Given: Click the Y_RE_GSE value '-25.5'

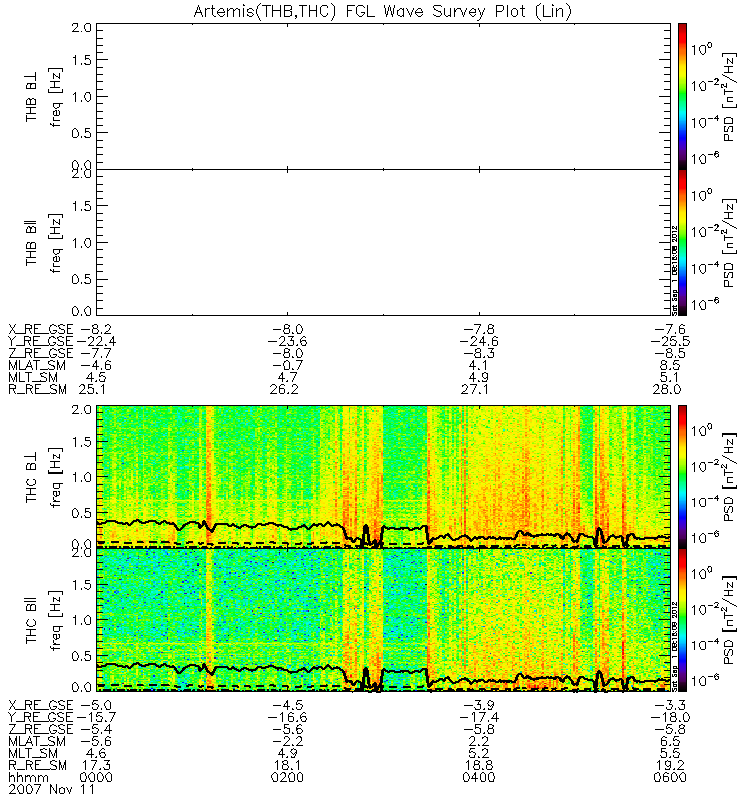Looking at the screenshot, I should point(670,341).
